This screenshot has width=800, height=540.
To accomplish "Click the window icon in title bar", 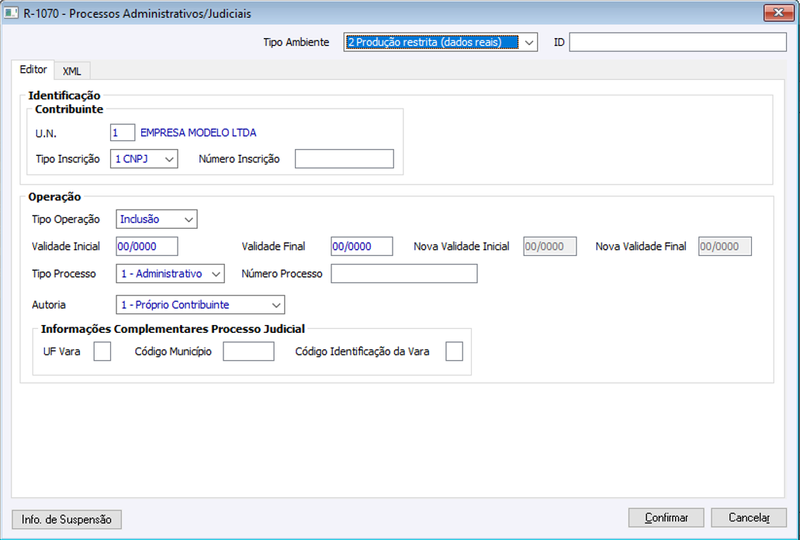I will coord(11,13).
